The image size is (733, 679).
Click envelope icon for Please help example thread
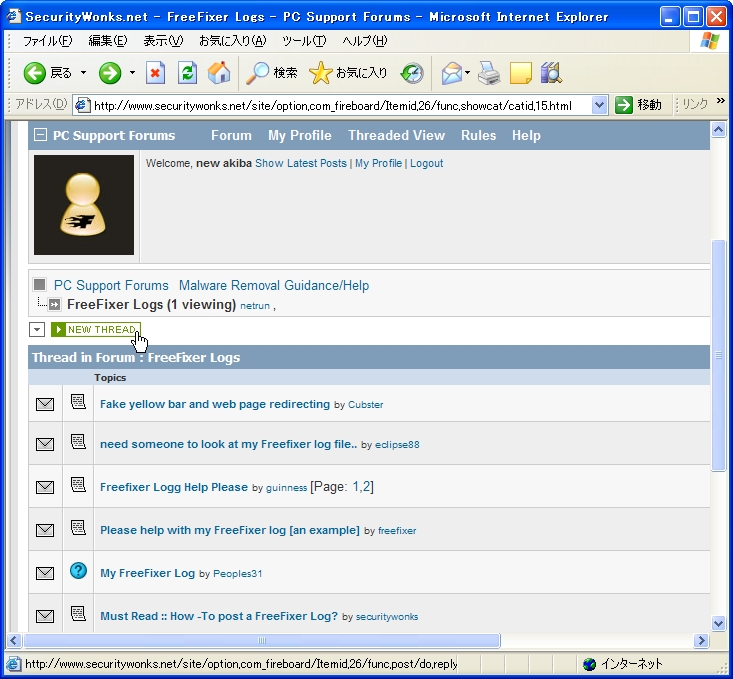(45, 530)
